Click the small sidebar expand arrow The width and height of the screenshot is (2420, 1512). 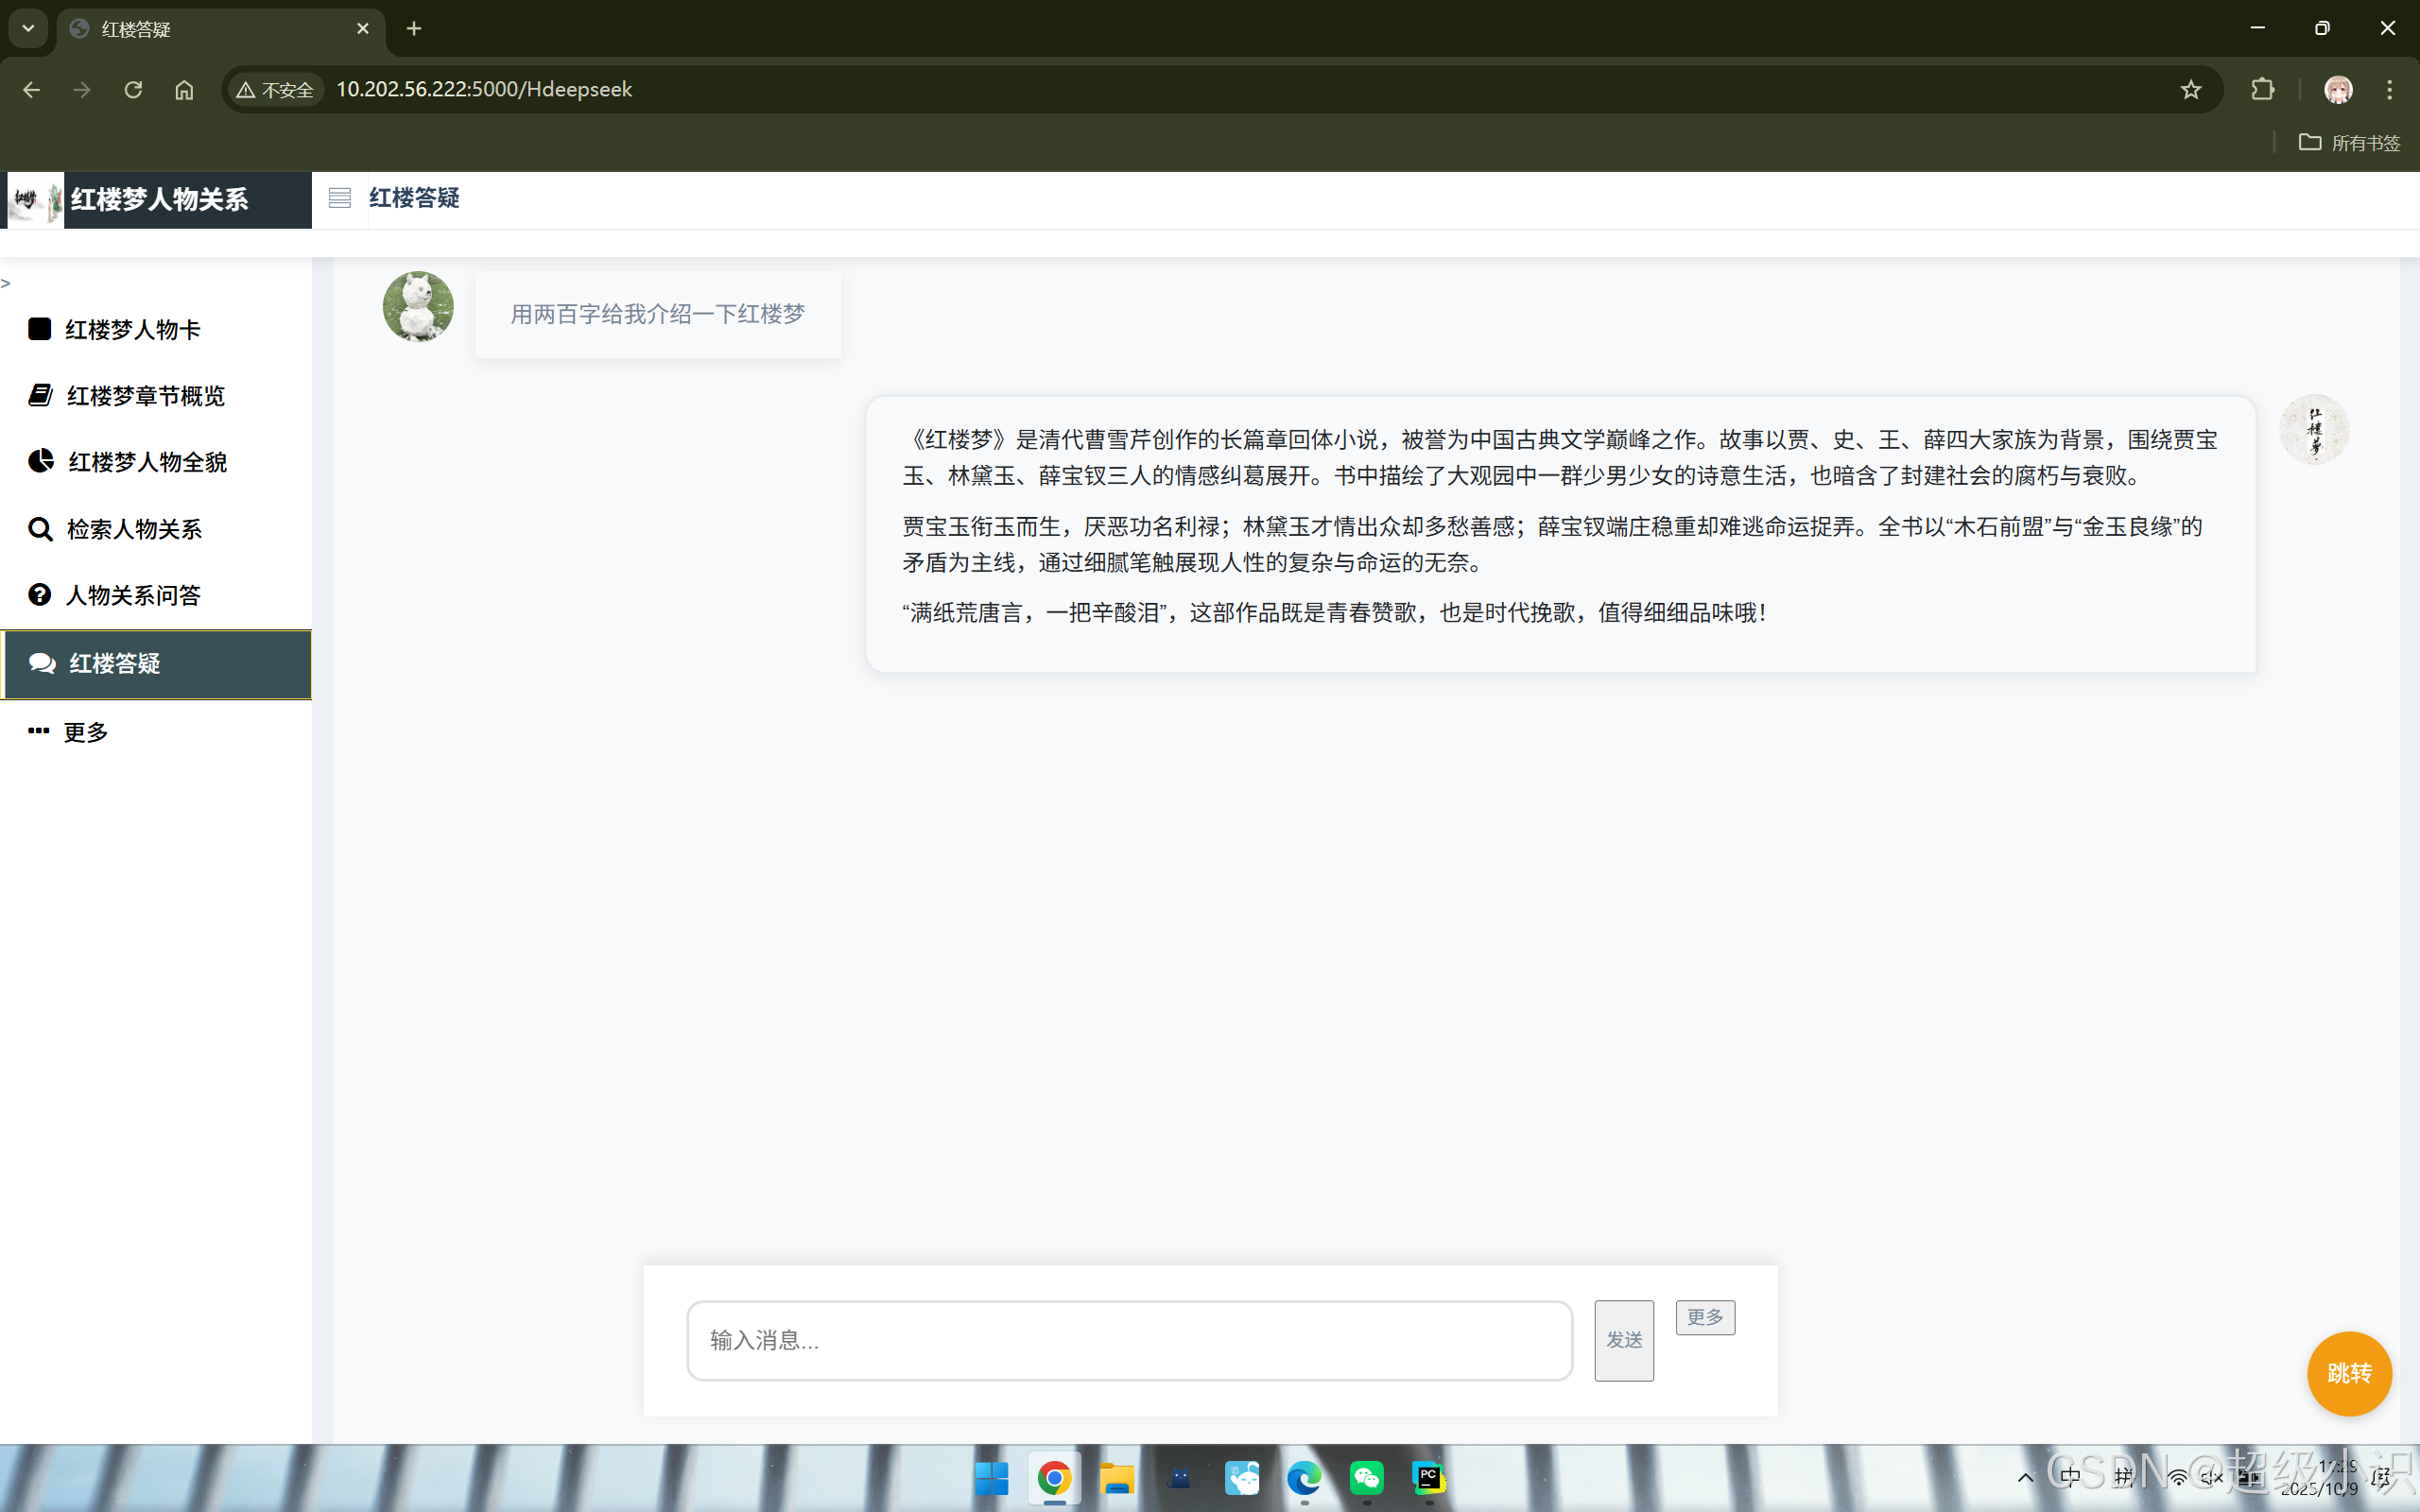pyautogui.click(x=6, y=284)
